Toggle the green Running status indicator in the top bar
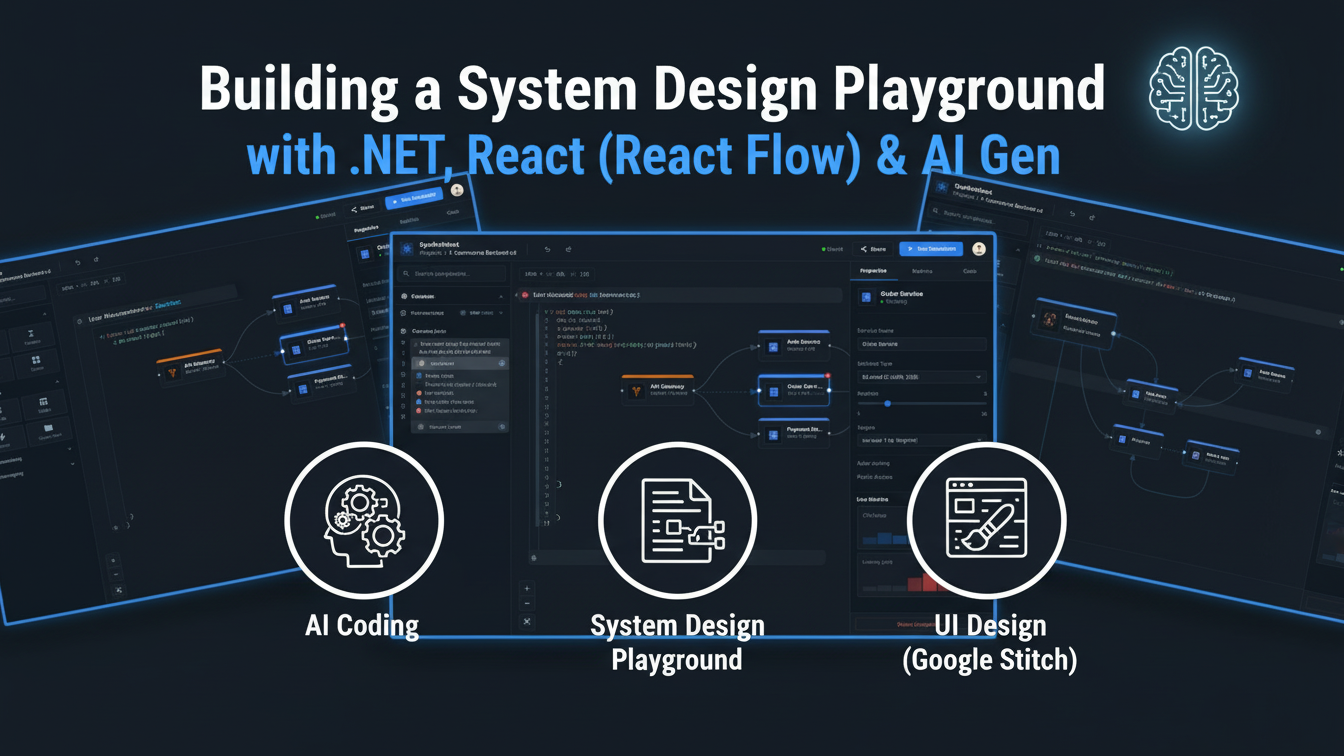Screen dimensions: 1344x756 tap(824, 249)
